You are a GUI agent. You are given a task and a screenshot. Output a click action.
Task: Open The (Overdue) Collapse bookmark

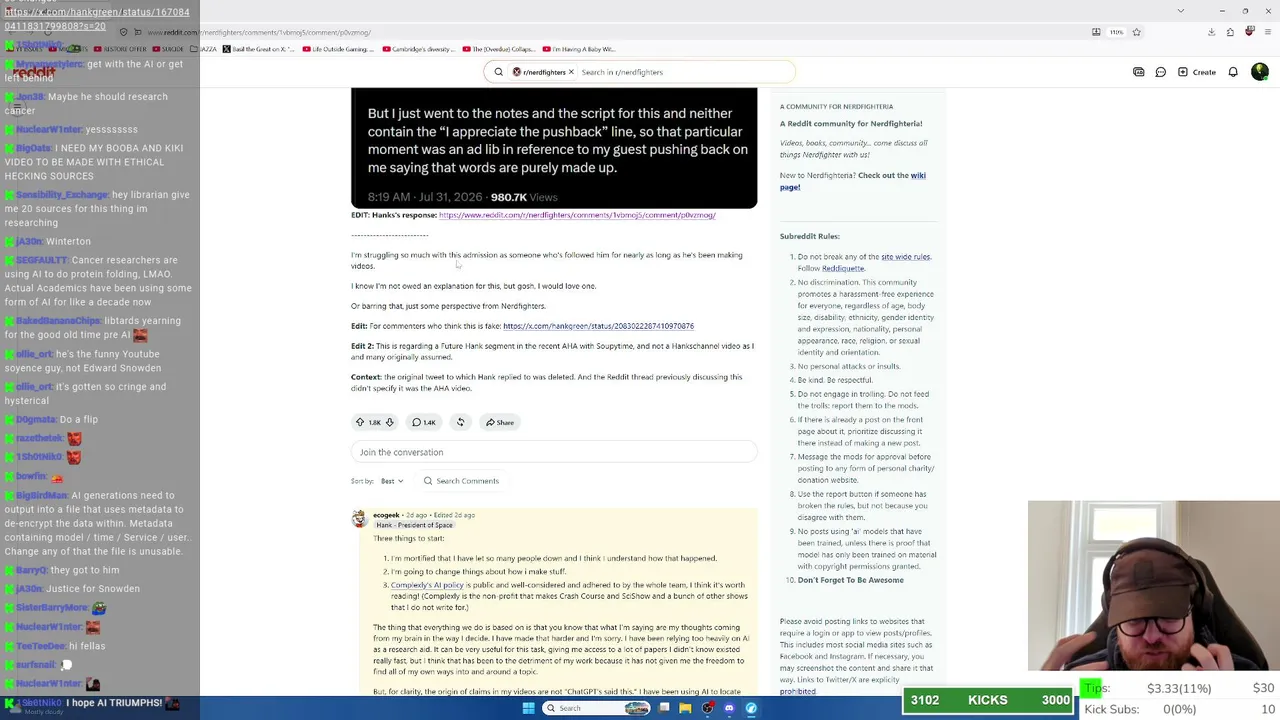pyautogui.click(x=498, y=49)
